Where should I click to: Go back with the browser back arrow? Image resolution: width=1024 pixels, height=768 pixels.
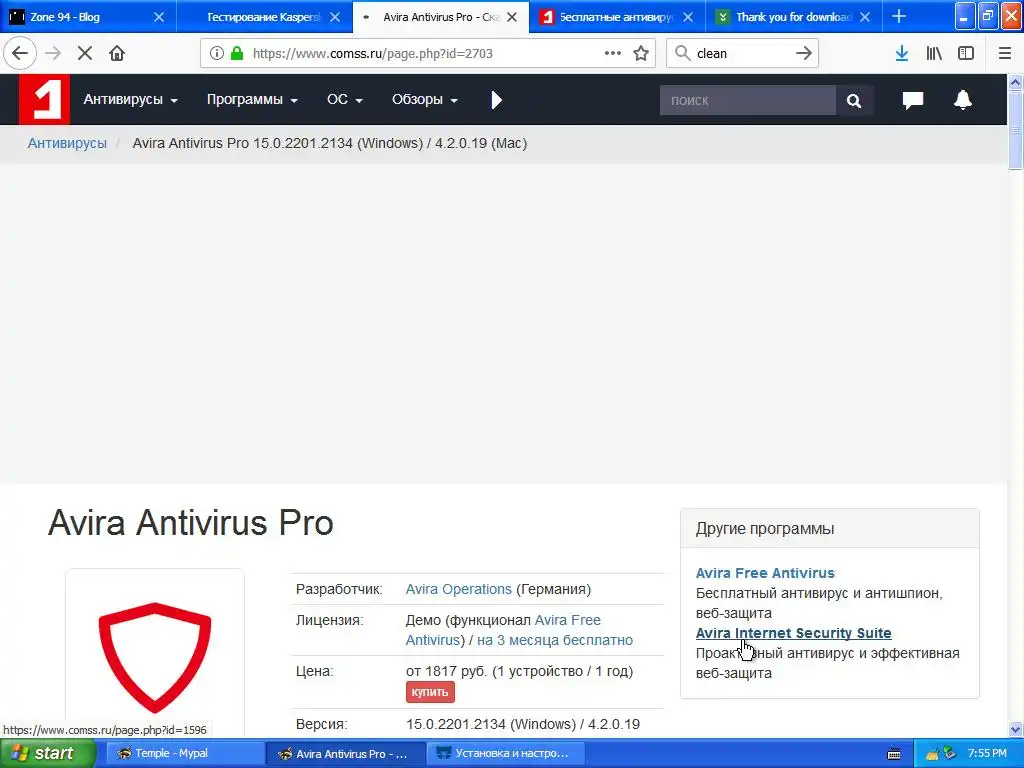(20, 53)
